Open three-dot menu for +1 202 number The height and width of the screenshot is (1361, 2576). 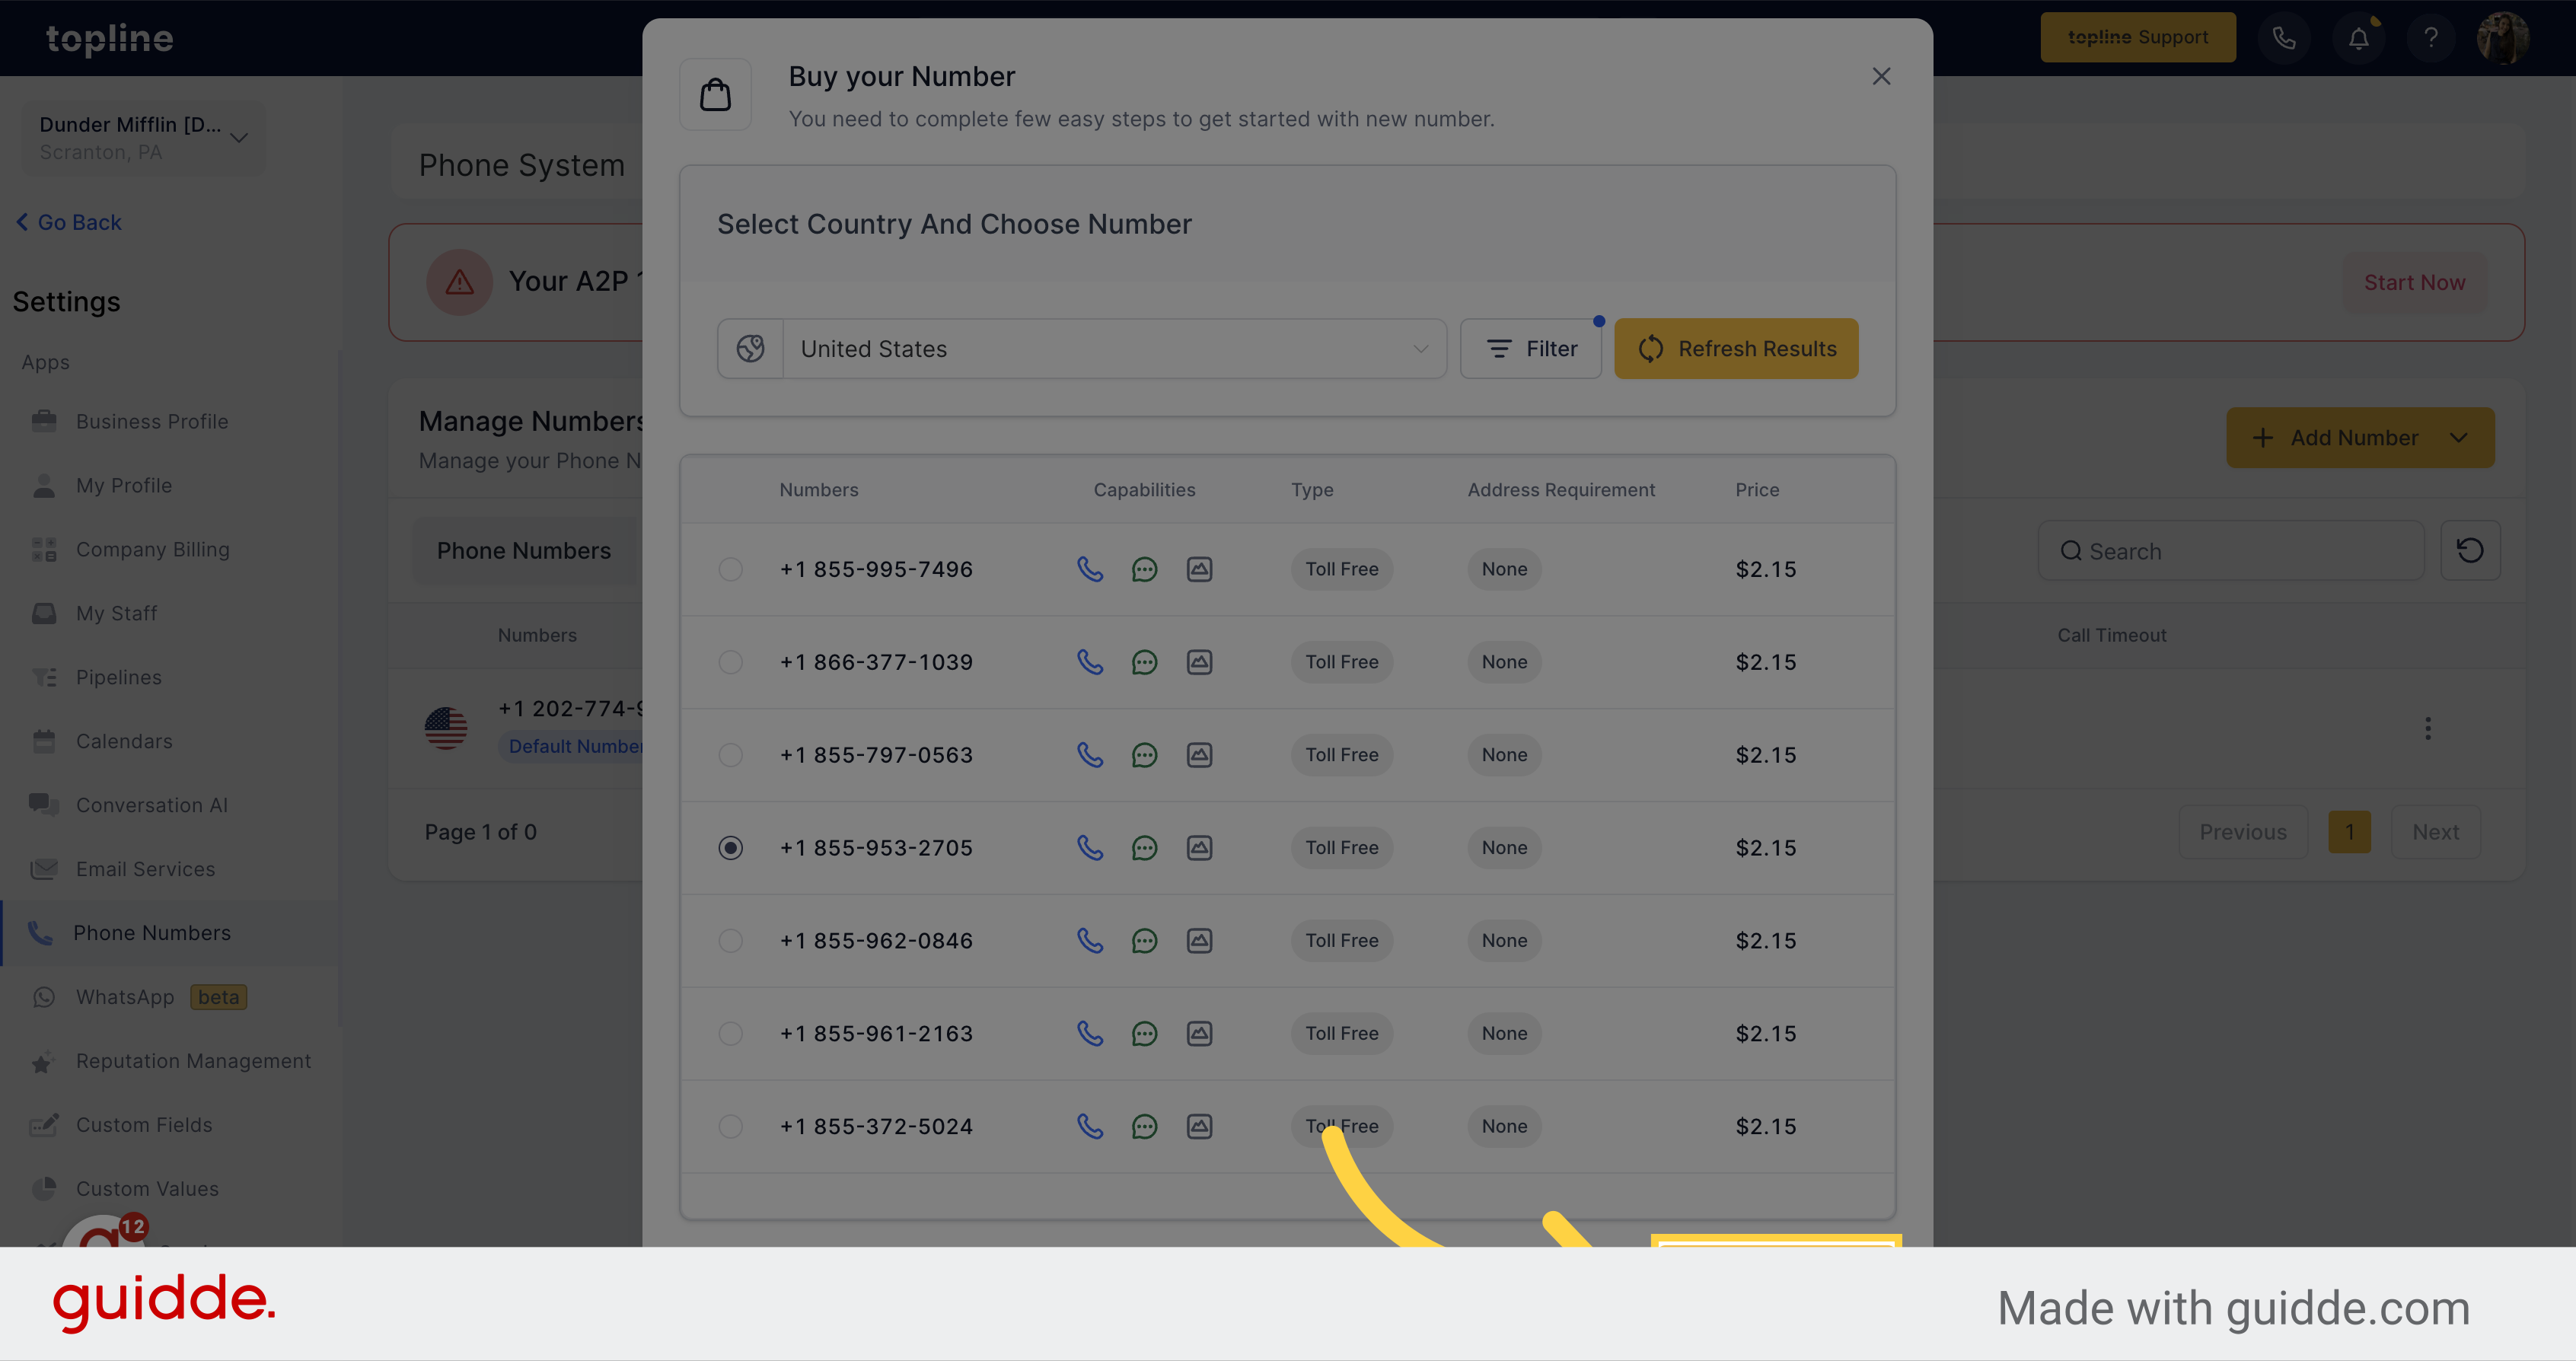[2427, 728]
